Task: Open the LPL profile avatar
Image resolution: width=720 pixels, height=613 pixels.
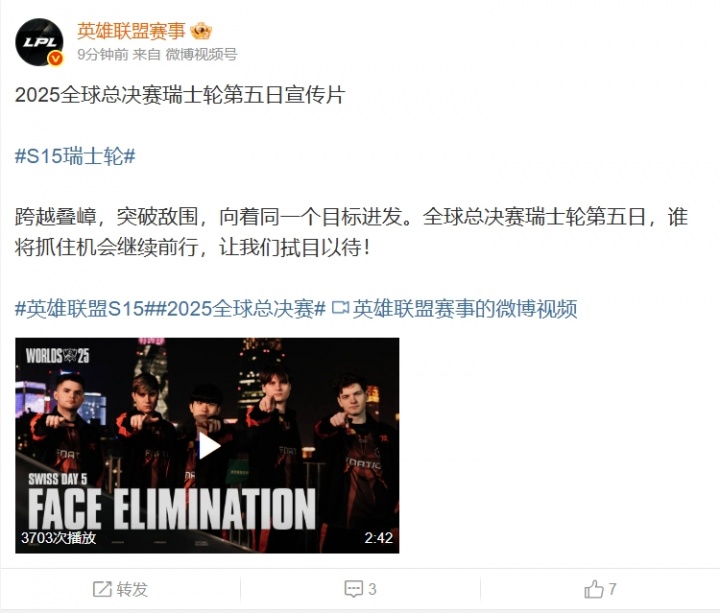Action: pos(39,42)
